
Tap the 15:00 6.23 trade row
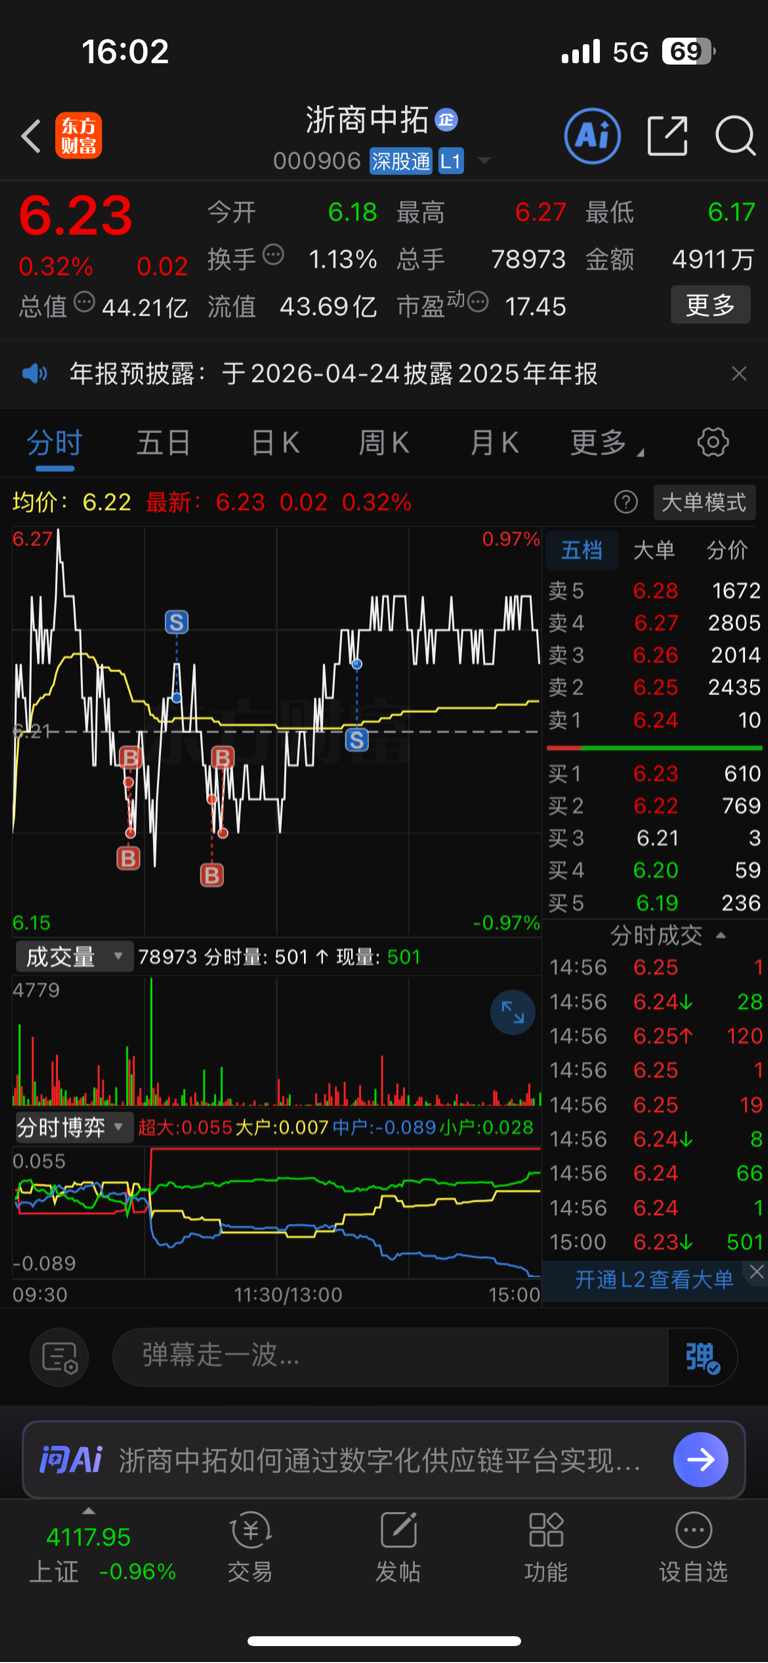click(x=656, y=1242)
